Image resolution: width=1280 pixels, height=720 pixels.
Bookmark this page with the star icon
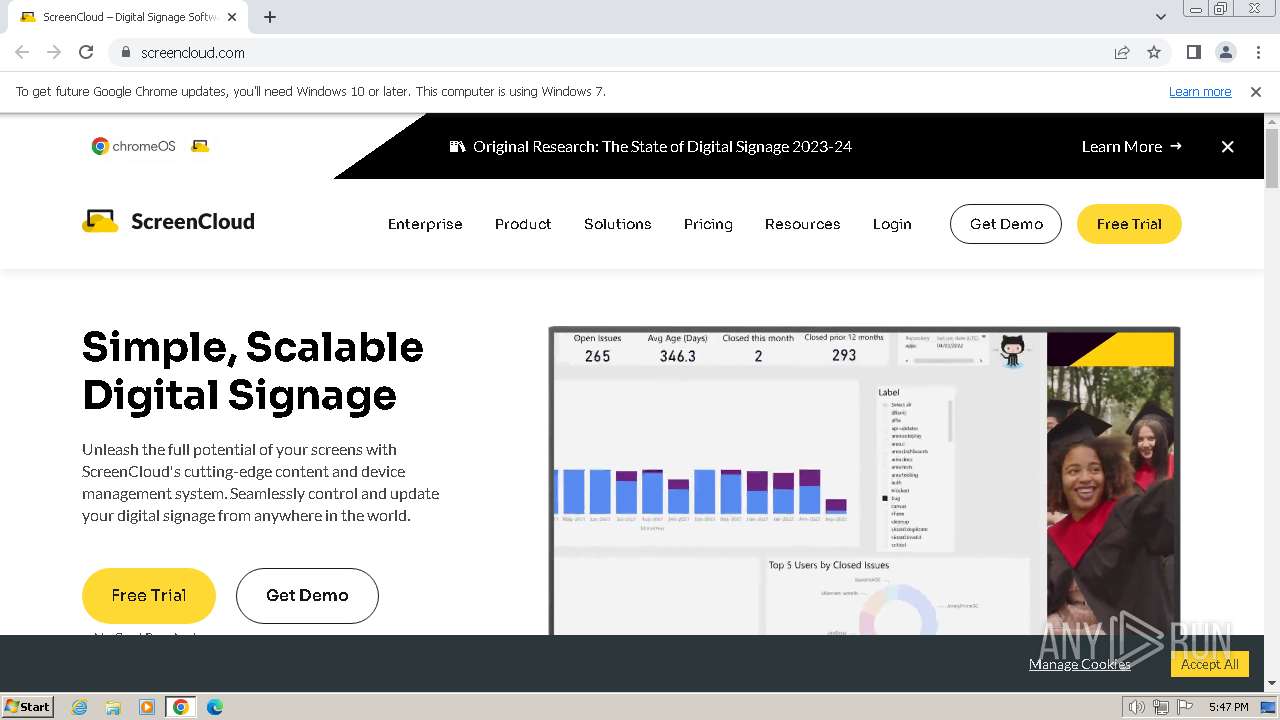click(x=1154, y=52)
